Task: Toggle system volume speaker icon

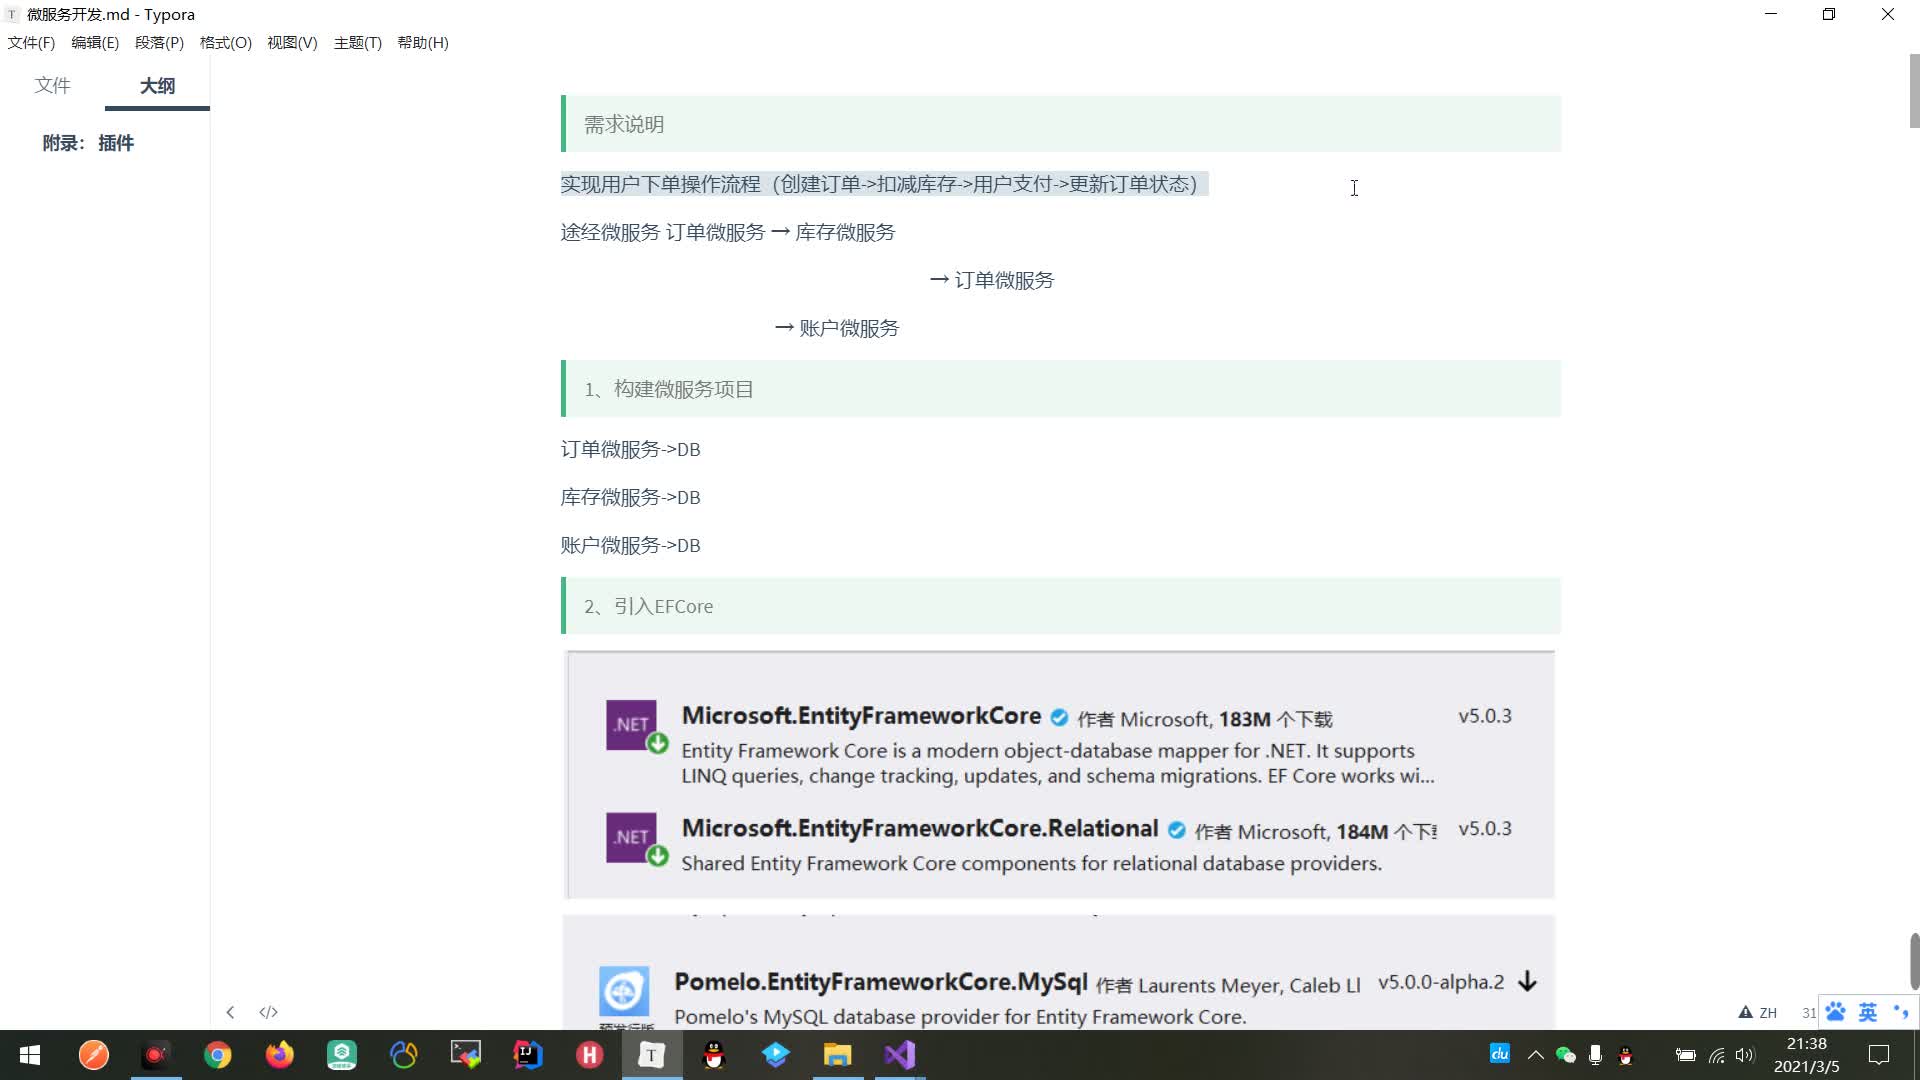Action: 1745,1055
